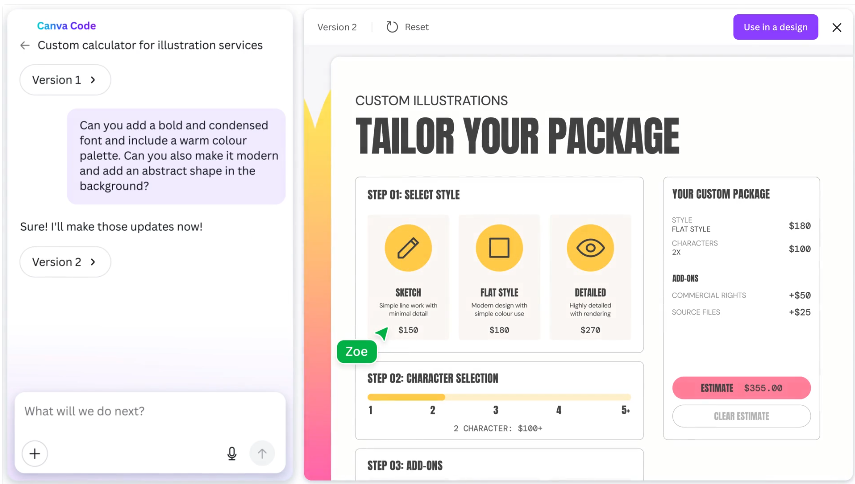Open the Version 2 label in the header
The width and height of the screenshot is (855, 484).
pos(337,27)
